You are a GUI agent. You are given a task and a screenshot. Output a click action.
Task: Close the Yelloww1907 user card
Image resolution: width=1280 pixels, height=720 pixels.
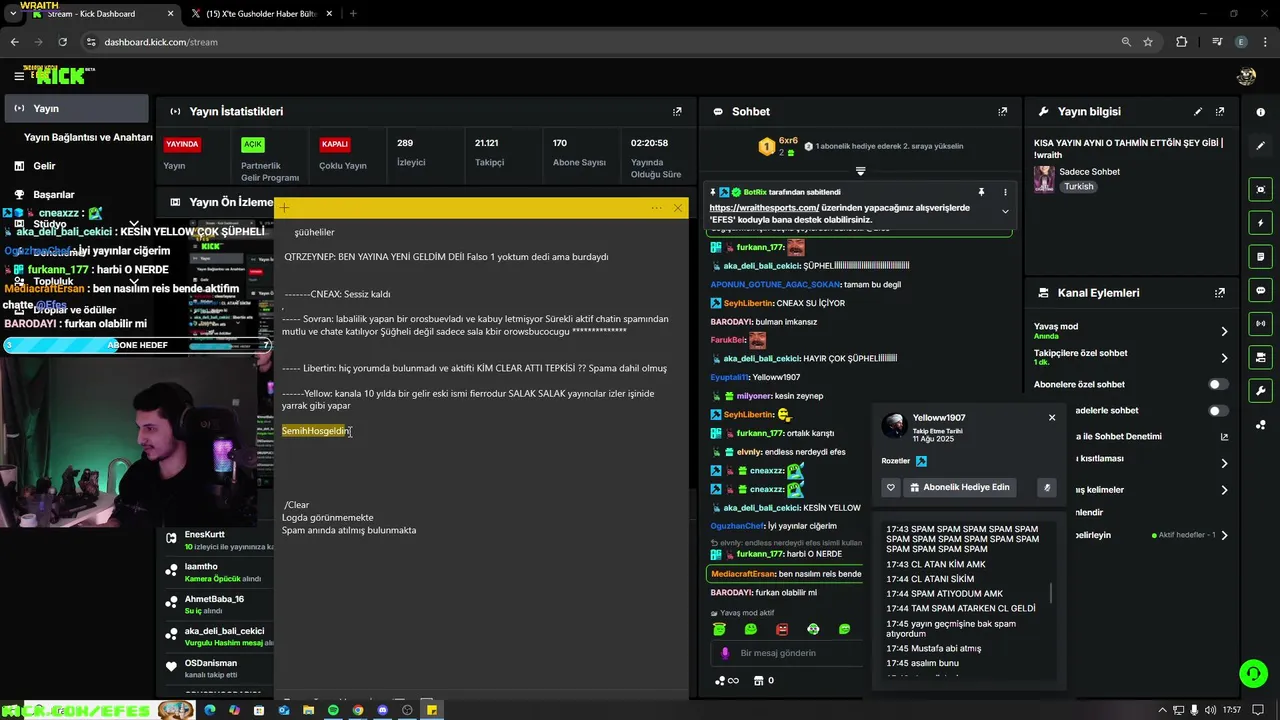click(x=1051, y=417)
